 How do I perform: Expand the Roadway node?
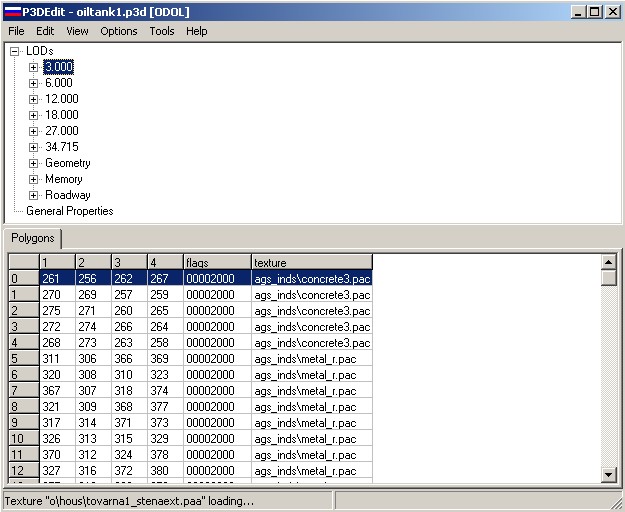(33, 195)
